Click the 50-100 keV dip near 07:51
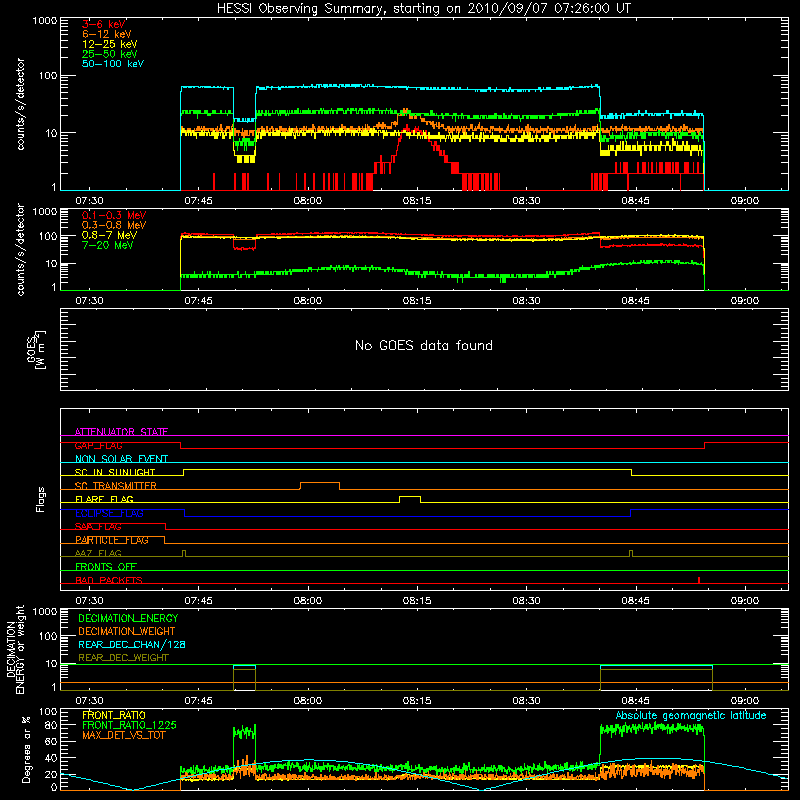Viewport: 800px width, 800px height. pos(244,120)
